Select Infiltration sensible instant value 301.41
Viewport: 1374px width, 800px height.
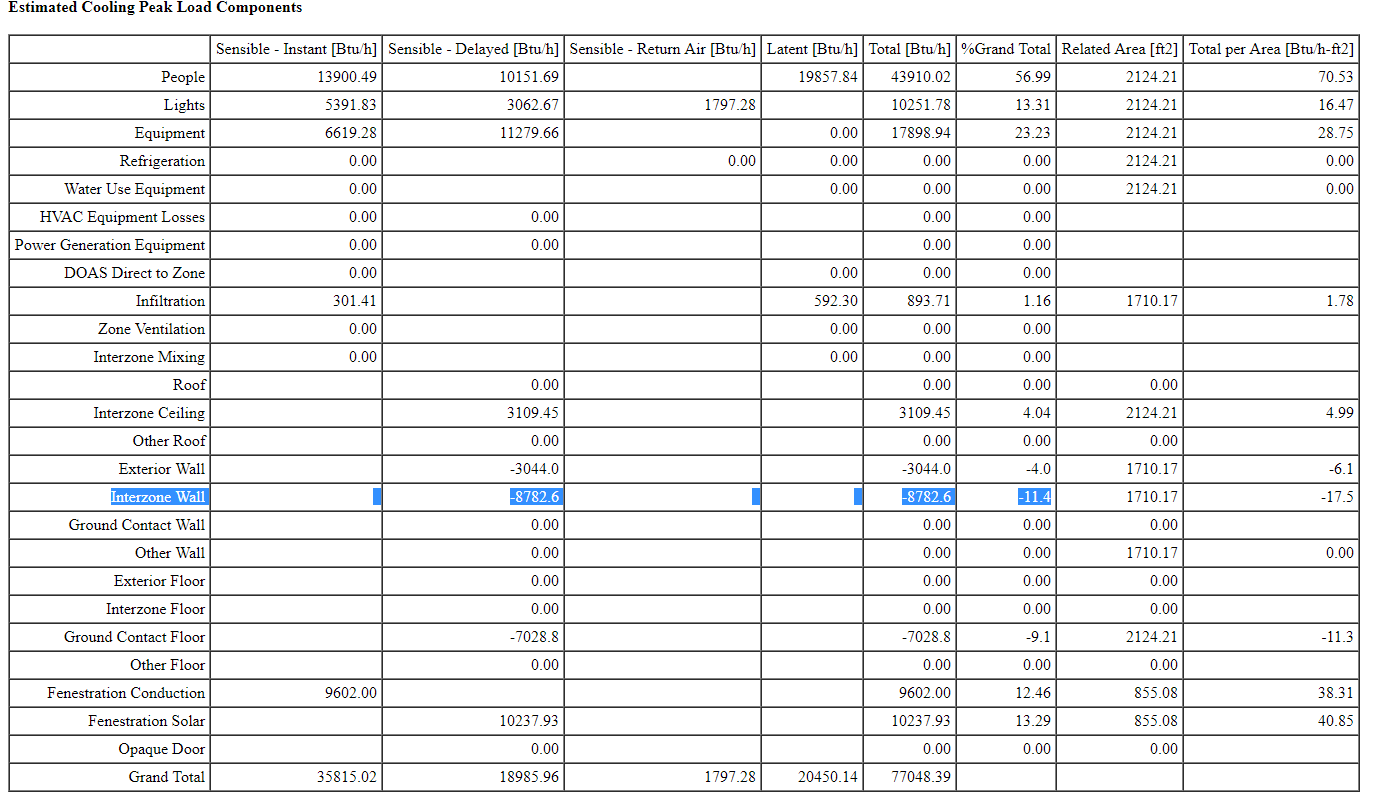(355, 301)
